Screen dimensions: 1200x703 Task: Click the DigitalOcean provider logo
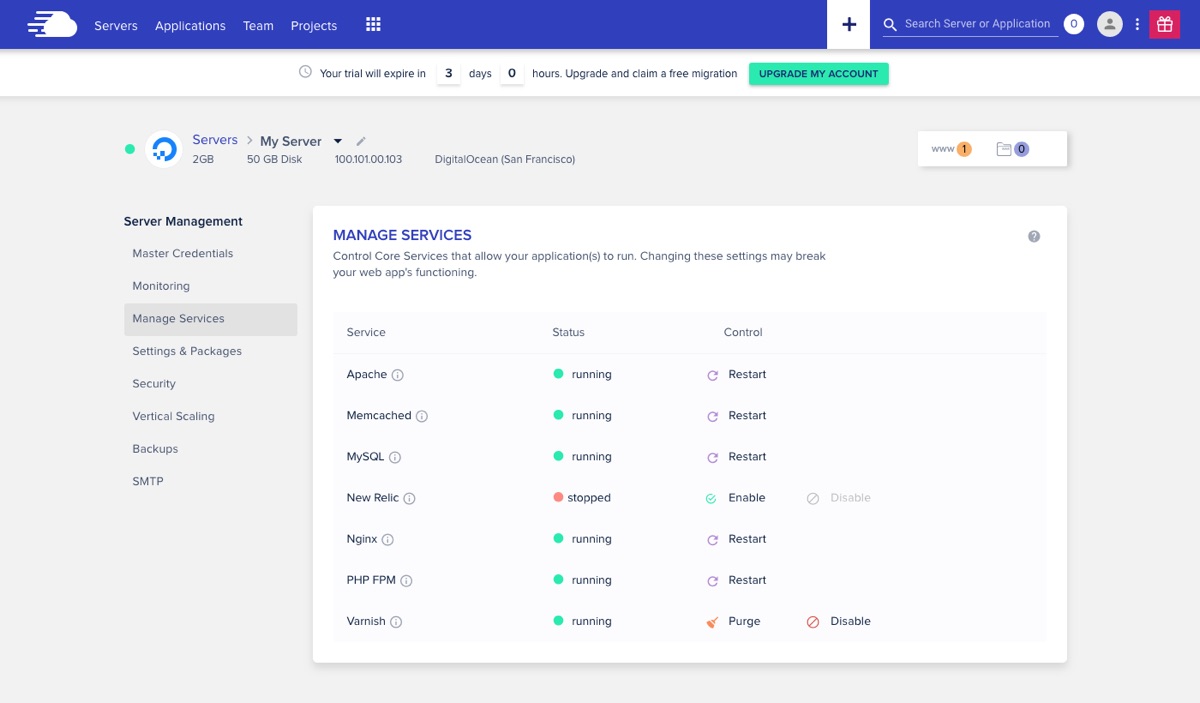tap(163, 149)
